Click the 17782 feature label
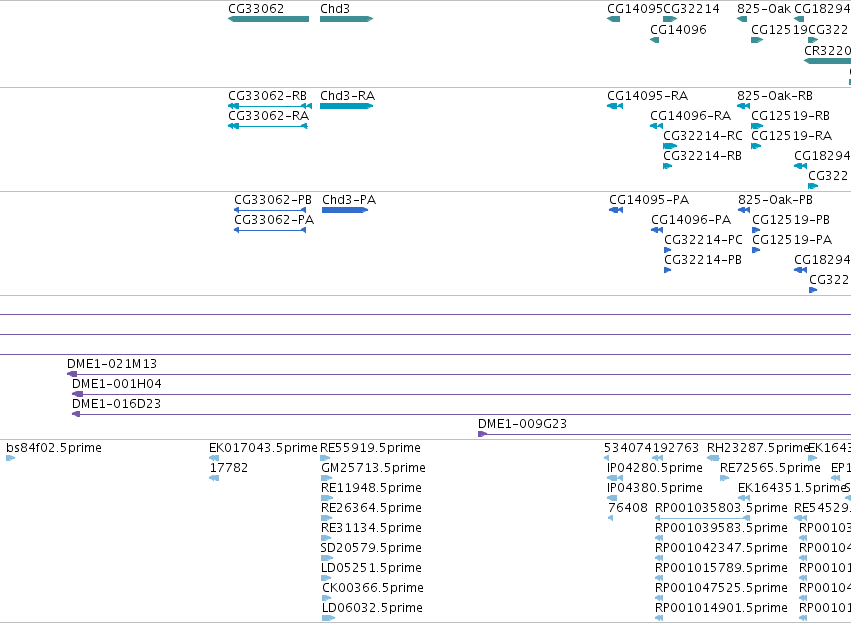Viewport: 851px width, 623px height. [x=229, y=468]
